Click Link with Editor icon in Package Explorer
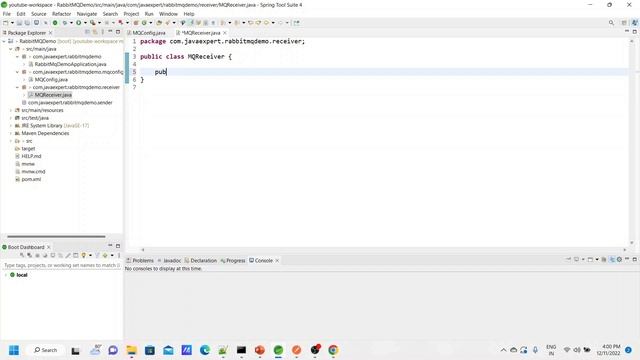The image size is (640, 360). 95,32
